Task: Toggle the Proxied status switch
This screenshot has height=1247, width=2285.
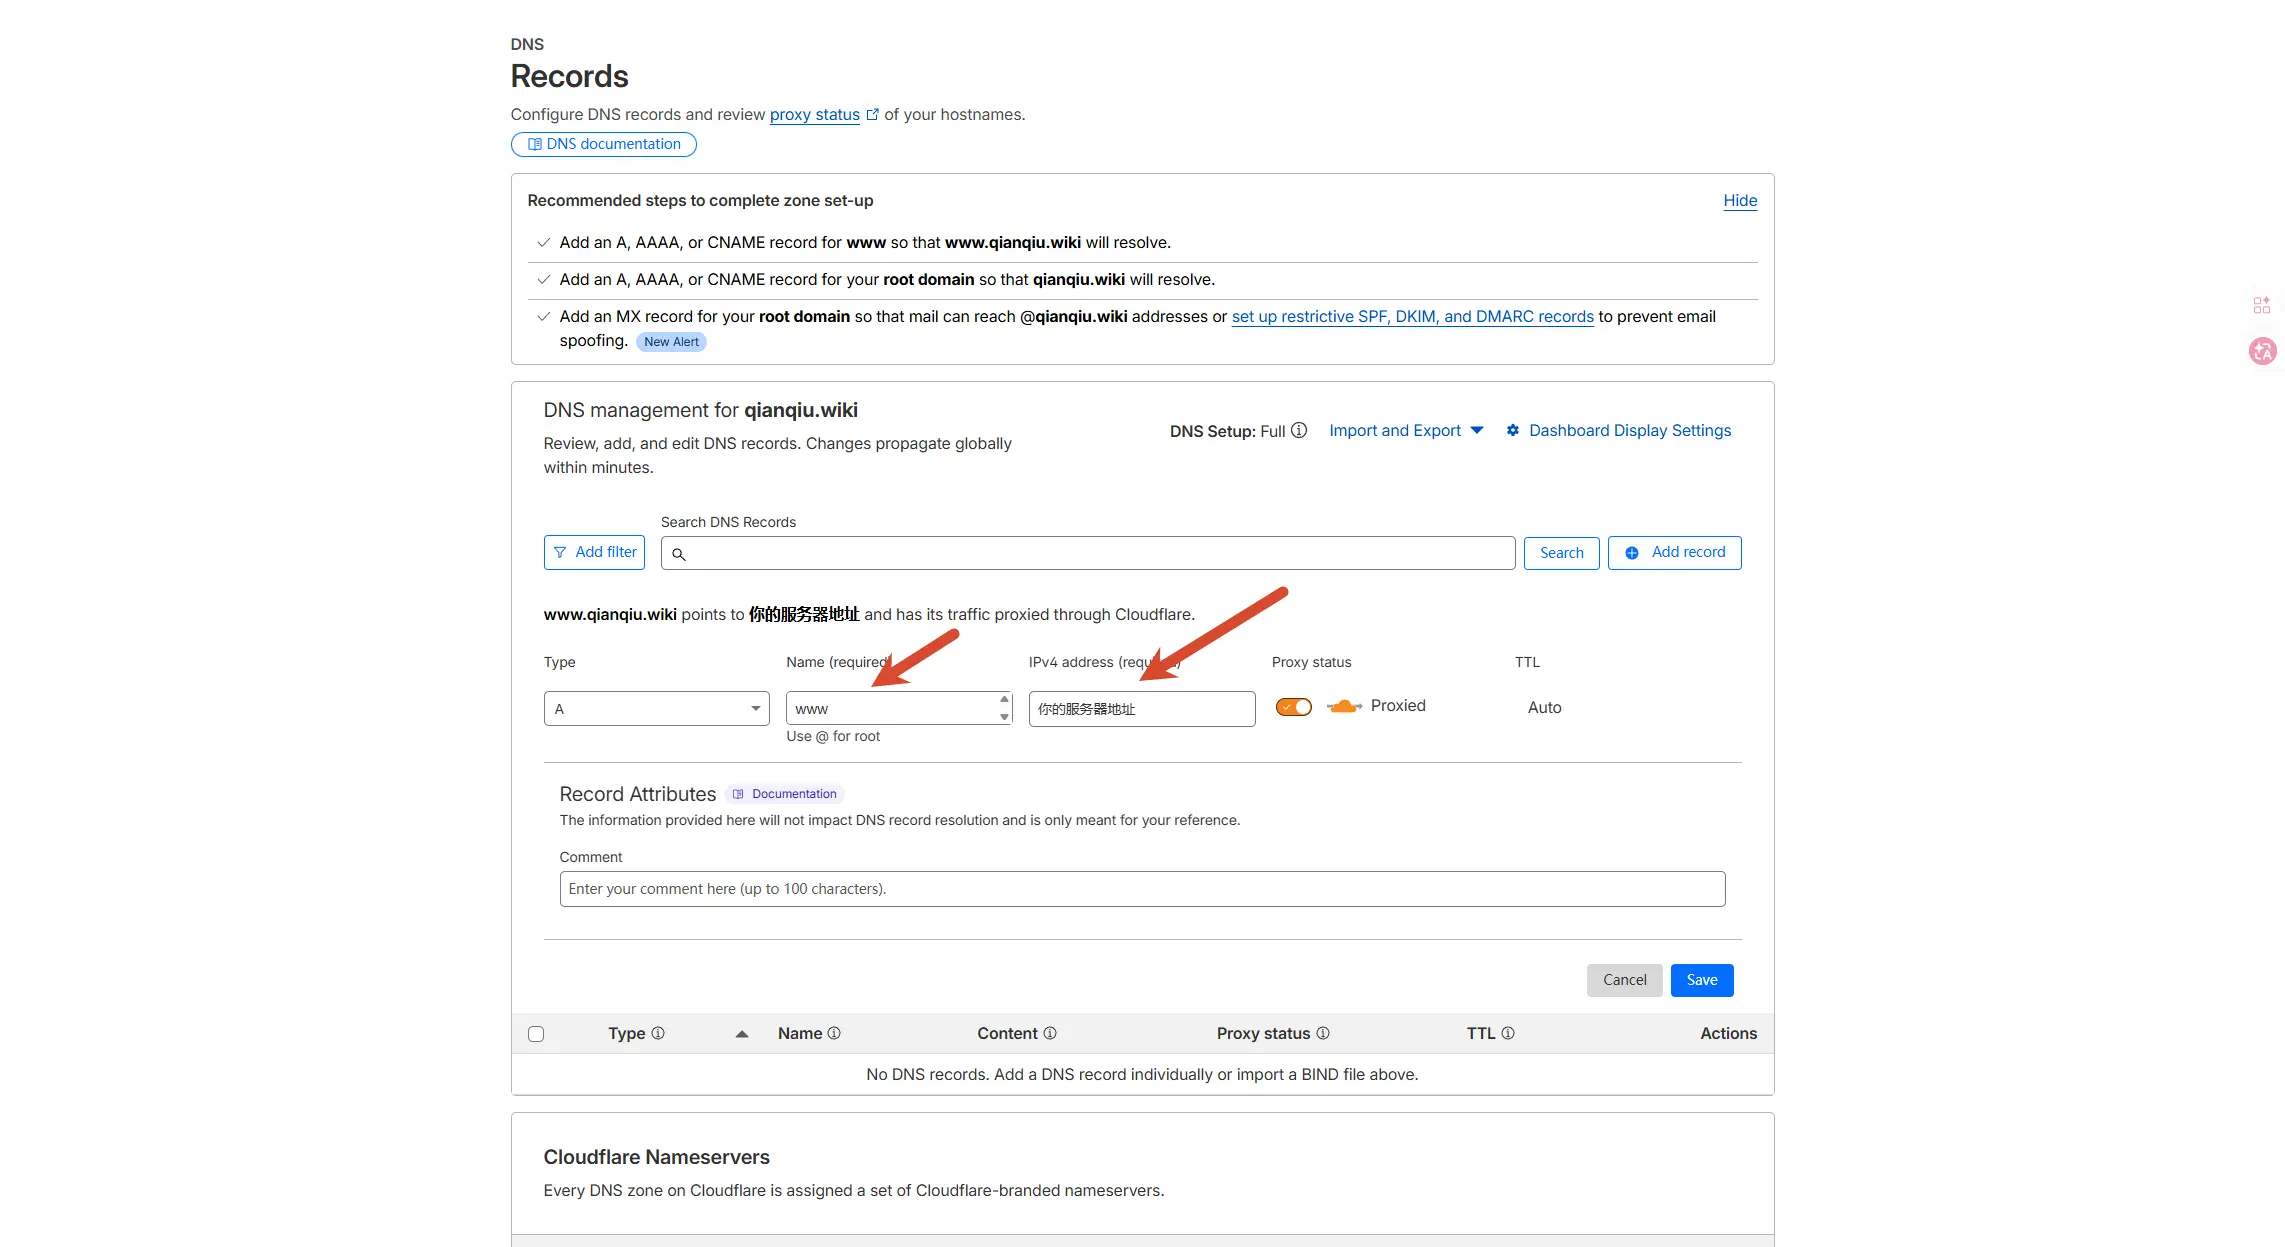Action: pos(1294,707)
